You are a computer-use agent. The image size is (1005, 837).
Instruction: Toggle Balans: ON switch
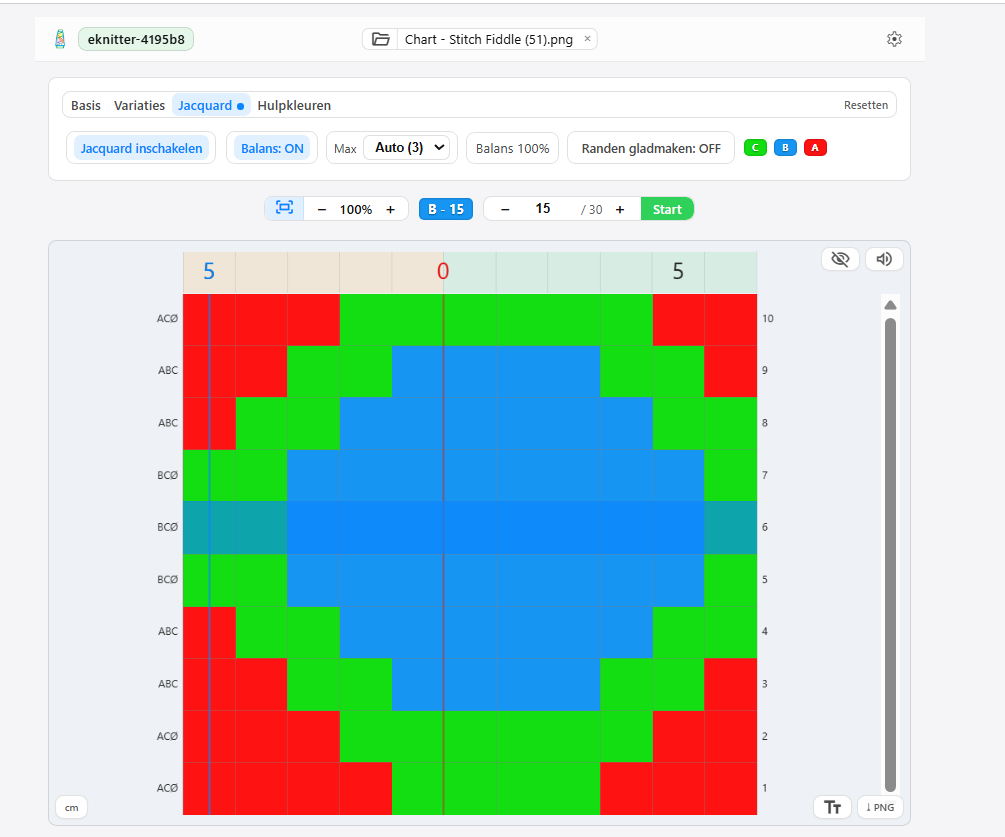pos(271,148)
